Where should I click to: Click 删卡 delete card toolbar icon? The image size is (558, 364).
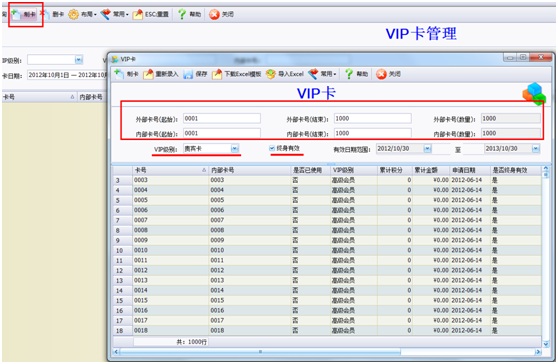tap(45, 14)
